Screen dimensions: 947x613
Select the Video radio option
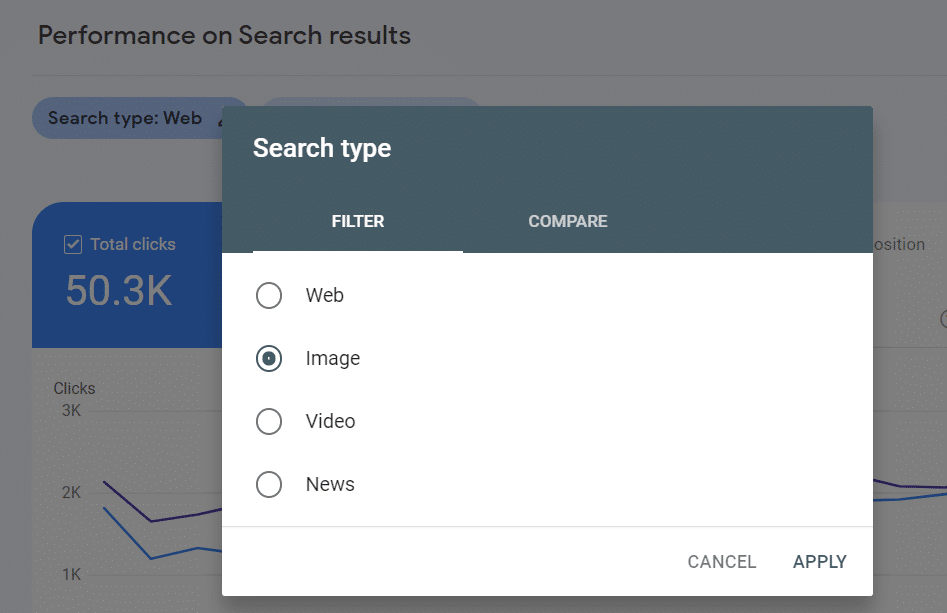click(x=269, y=421)
